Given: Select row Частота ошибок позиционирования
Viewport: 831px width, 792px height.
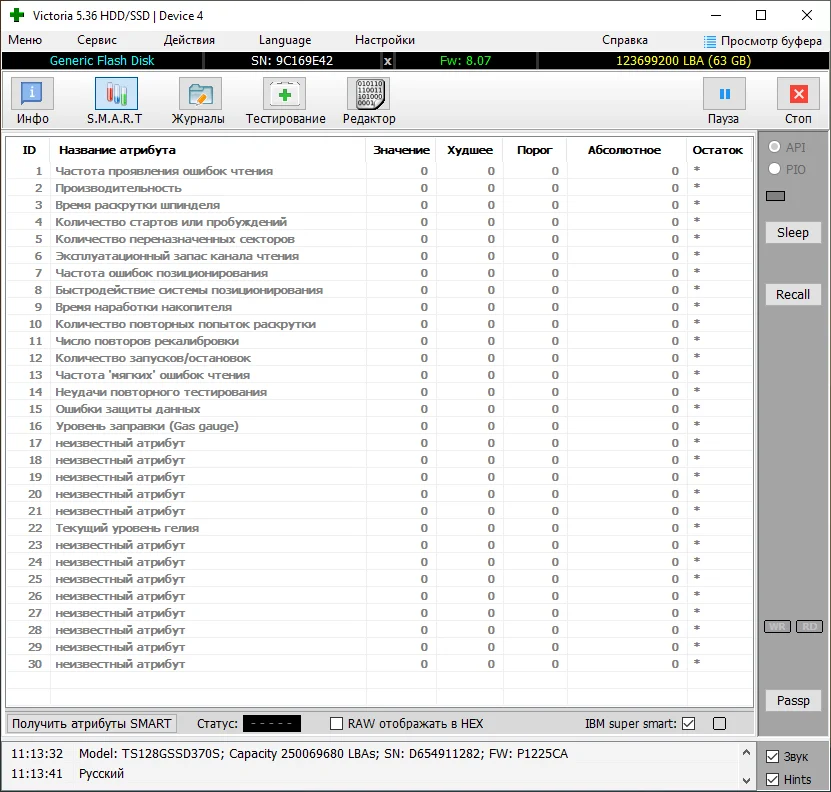Looking at the screenshot, I should tap(379, 273).
